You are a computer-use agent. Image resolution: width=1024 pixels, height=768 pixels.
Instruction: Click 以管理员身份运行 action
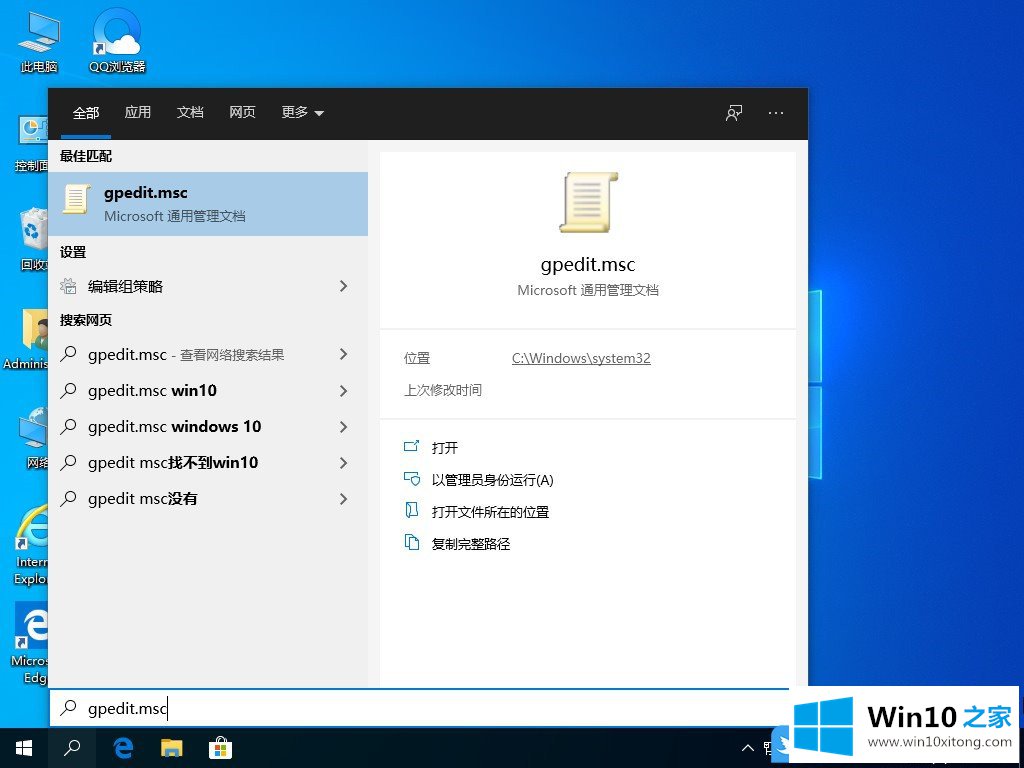coord(492,480)
